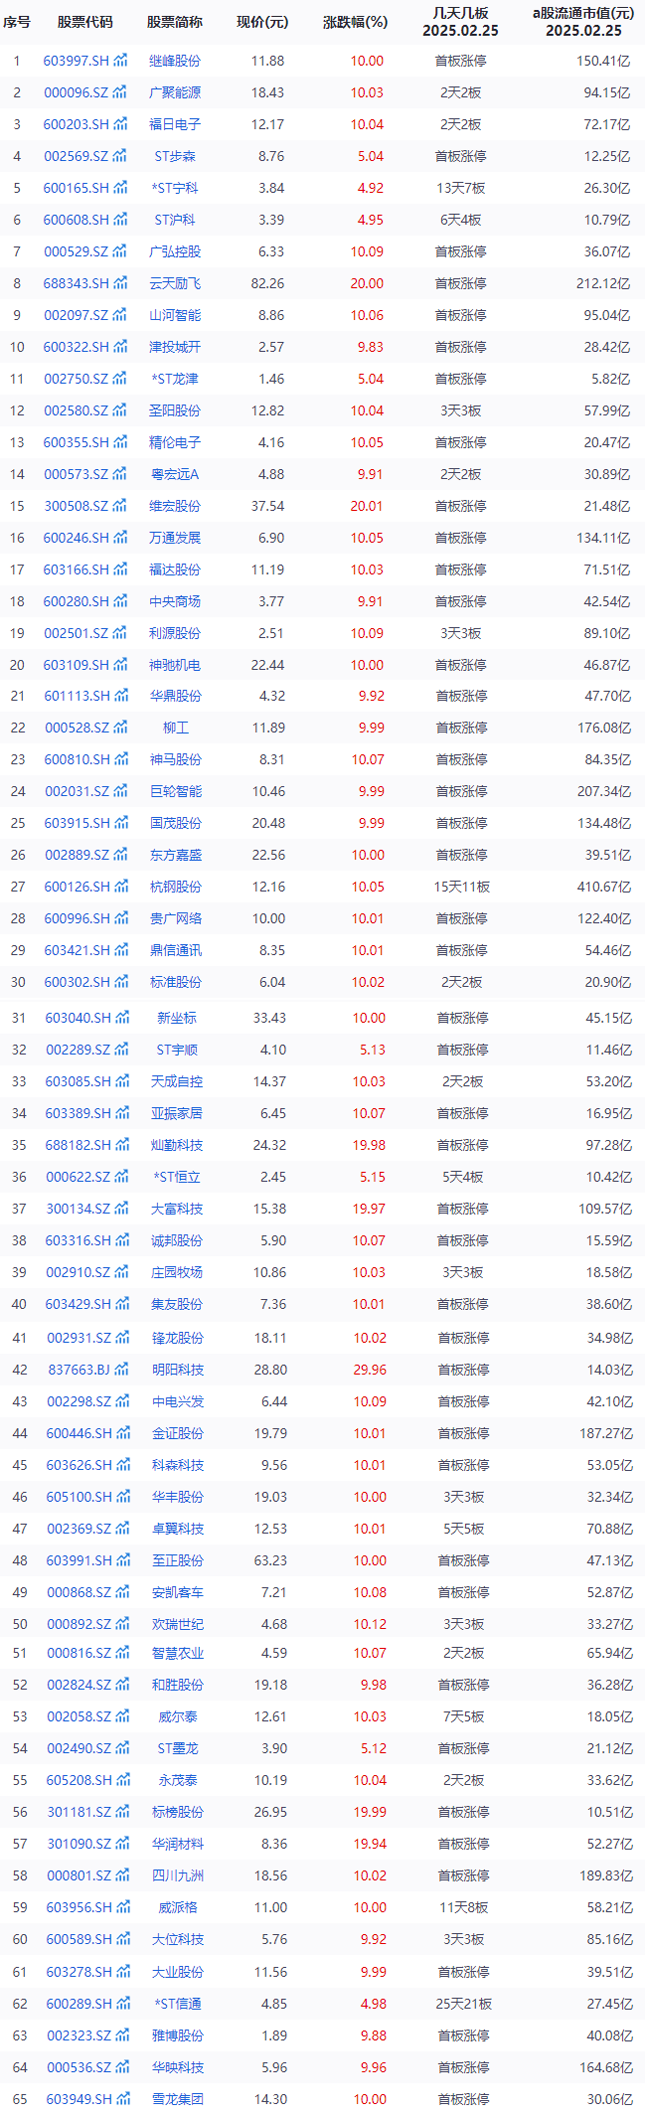The height and width of the screenshot is (2114, 645).
Task: Click the 63.23 price cell
Action: pos(270,1560)
